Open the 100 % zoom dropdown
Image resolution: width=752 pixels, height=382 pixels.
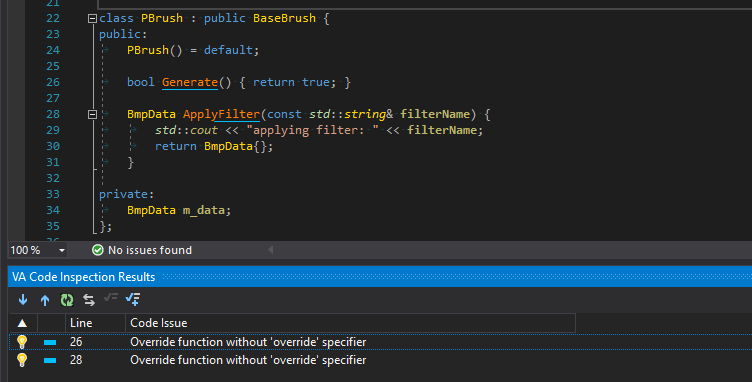[x=62, y=250]
